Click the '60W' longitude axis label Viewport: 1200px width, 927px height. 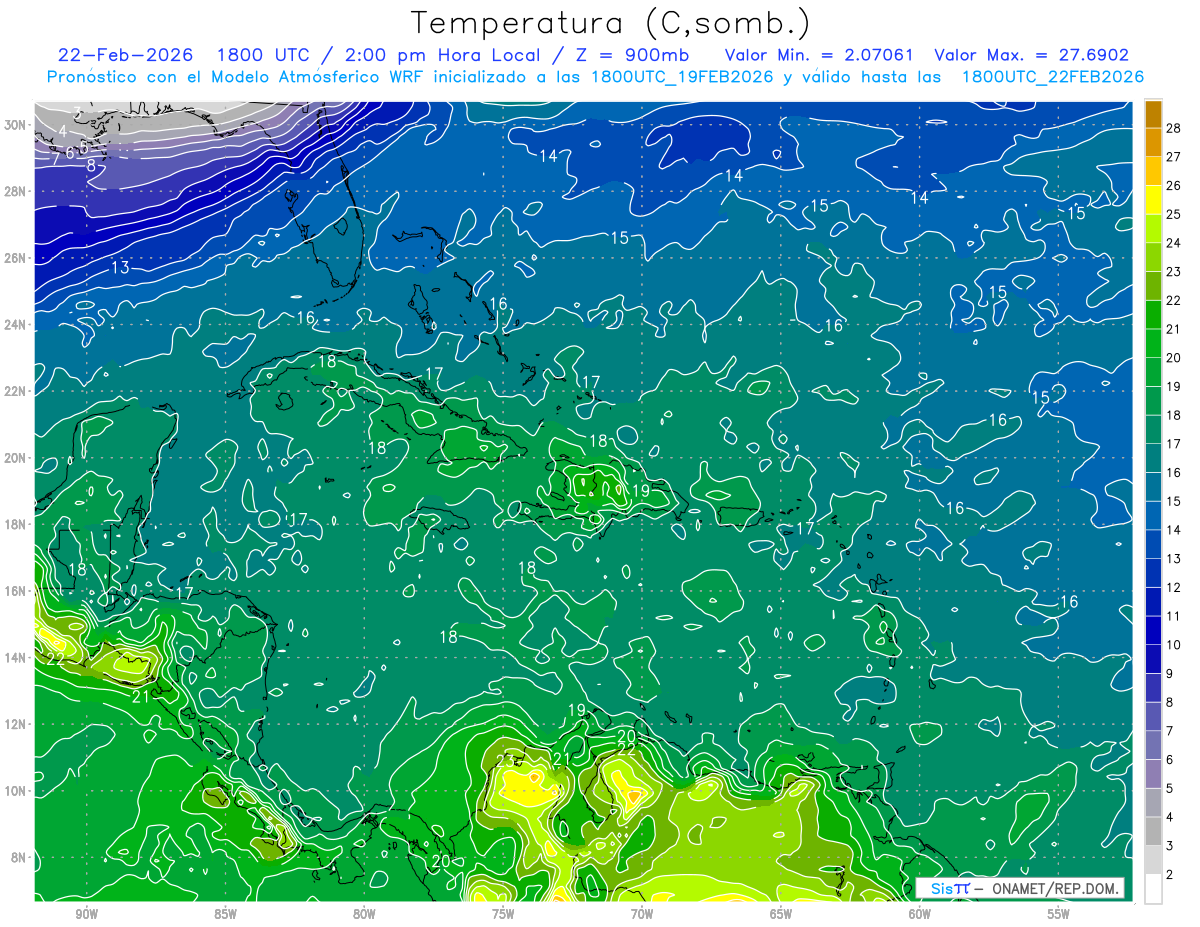click(x=920, y=914)
